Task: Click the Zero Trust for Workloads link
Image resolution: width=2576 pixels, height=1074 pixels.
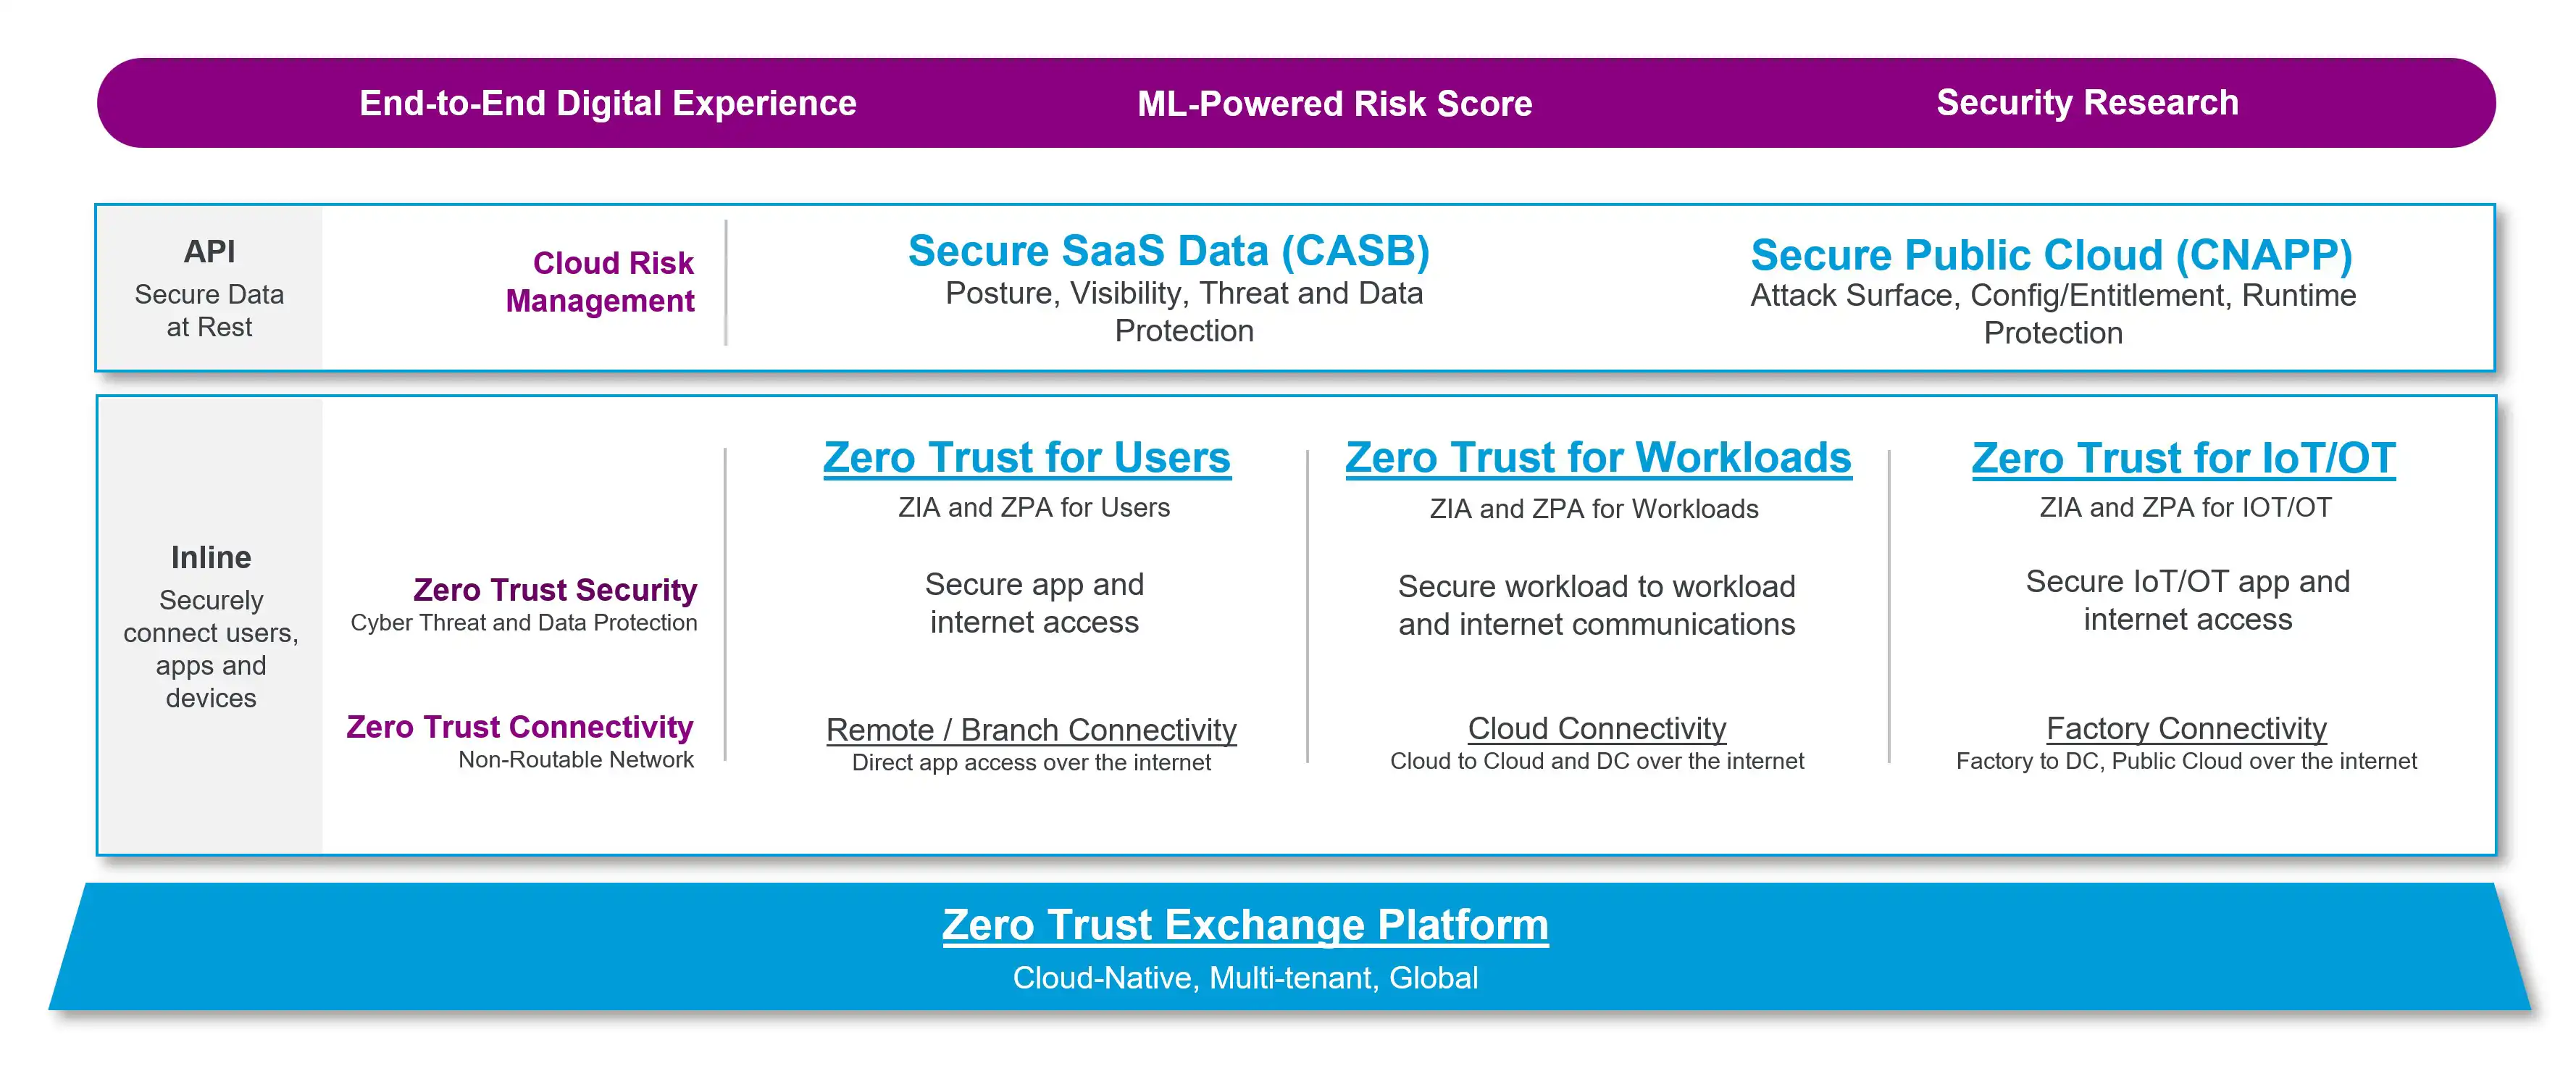Action: coord(1598,458)
